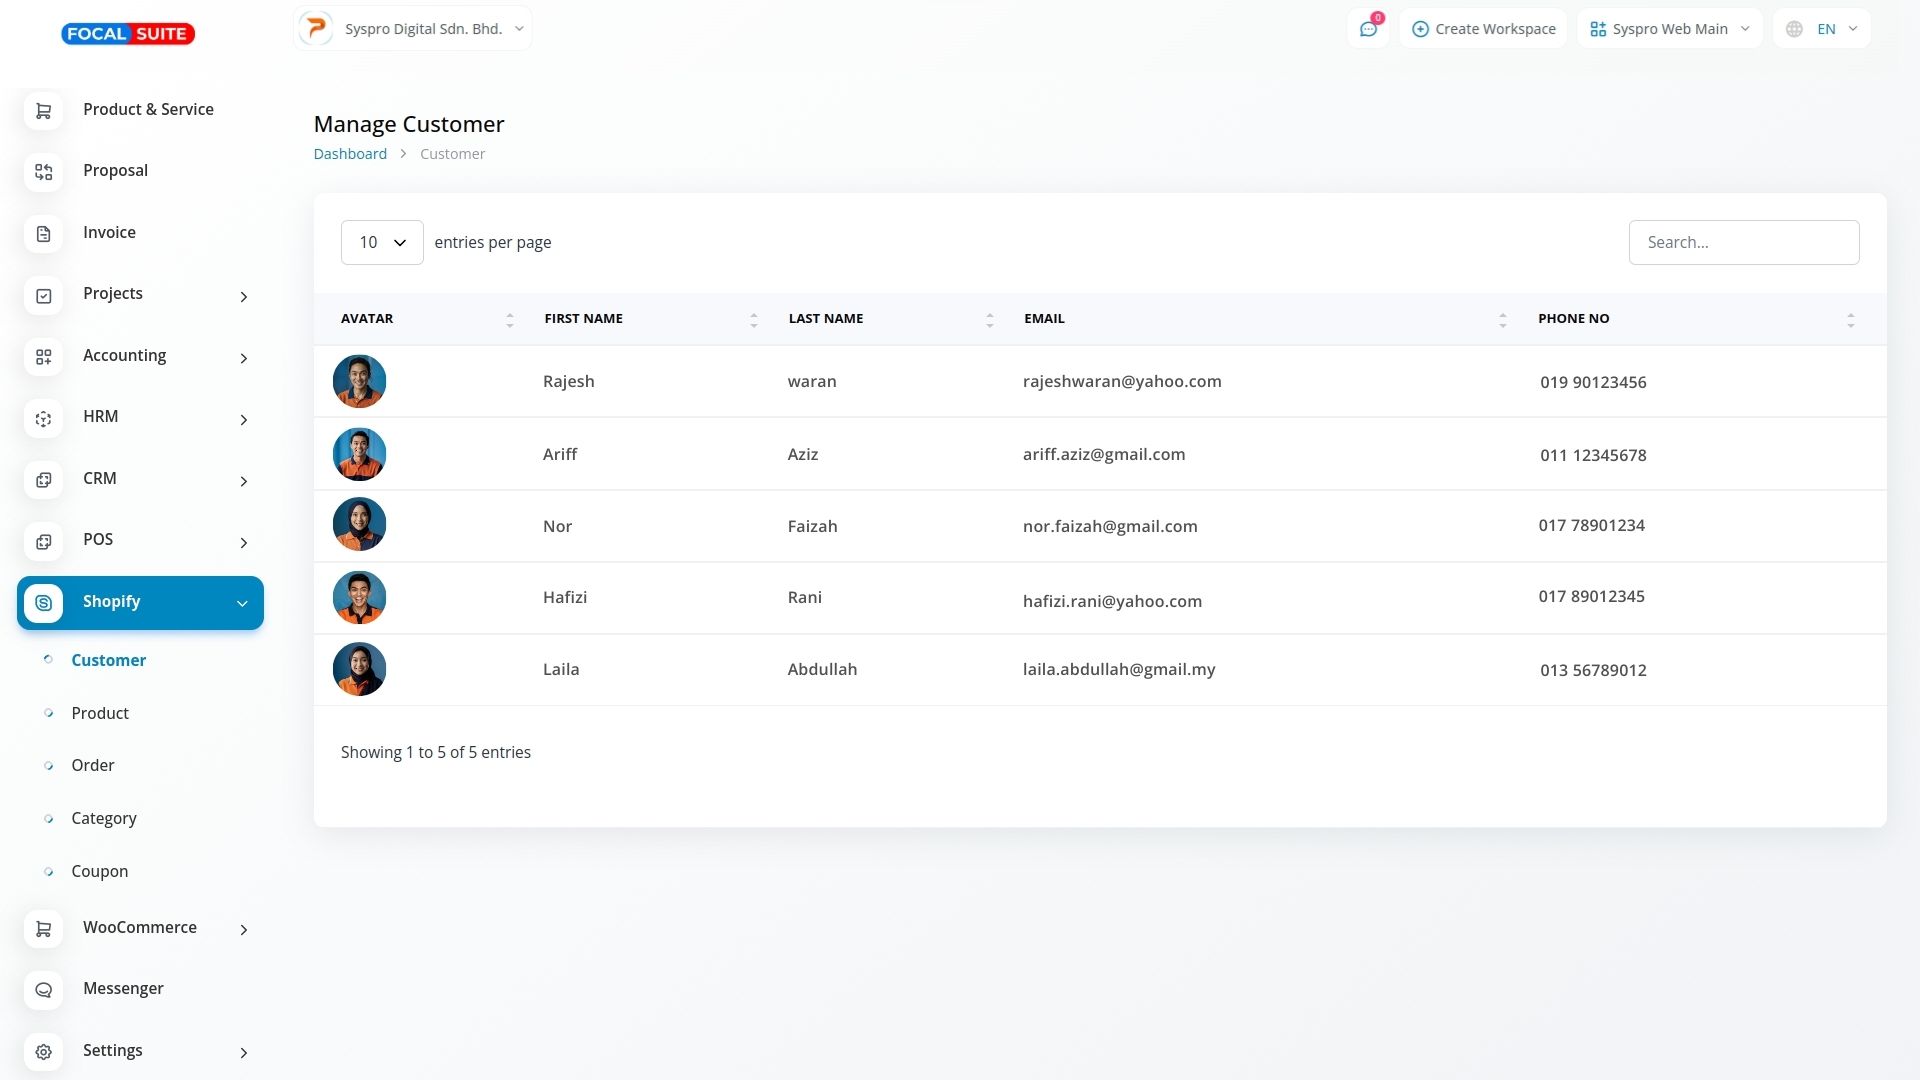The image size is (1920, 1080).
Task: Click the Create Workspace button
Action: pyautogui.click(x=1484, y=29)
